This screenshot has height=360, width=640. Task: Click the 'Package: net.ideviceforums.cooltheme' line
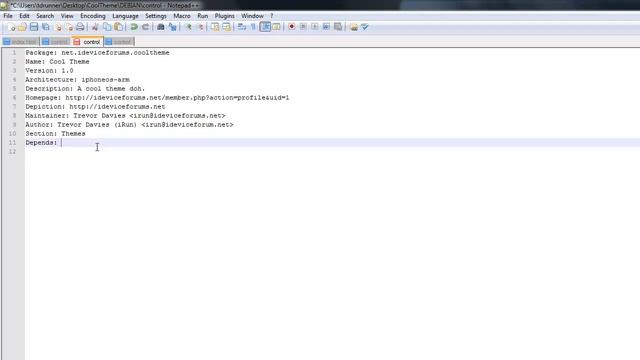[97, 53]
